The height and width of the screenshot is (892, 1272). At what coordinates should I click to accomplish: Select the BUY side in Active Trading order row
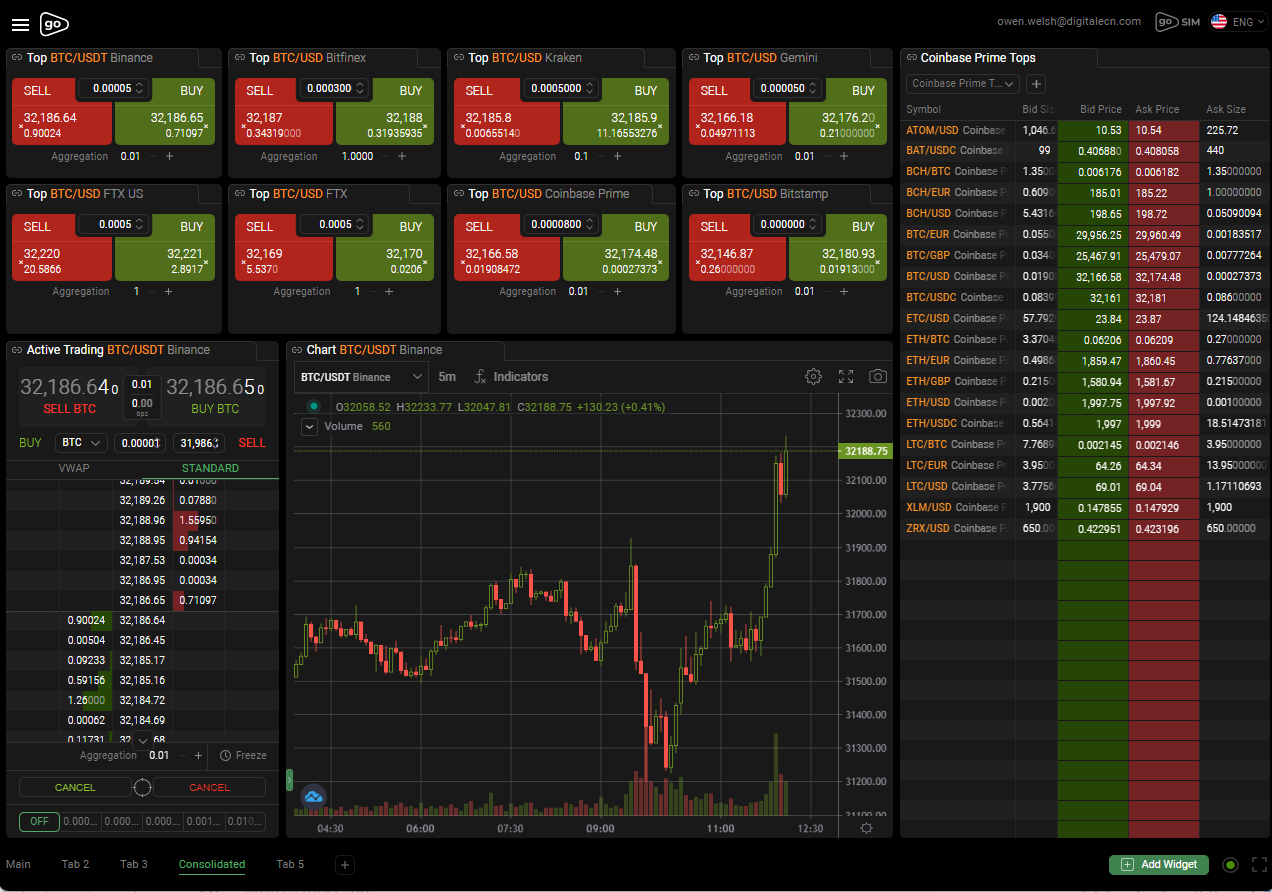[x=31, y=442]
